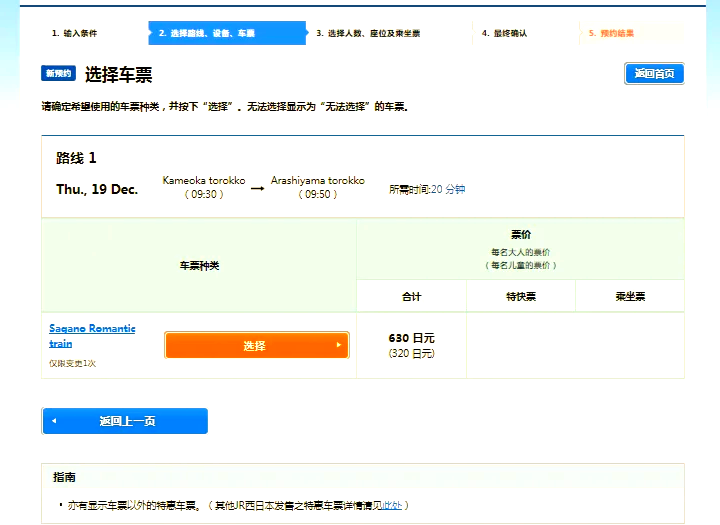Select step 2. 选择路线、设备、车票
Viewport: 720px width, 525px height.
(227, 33)
